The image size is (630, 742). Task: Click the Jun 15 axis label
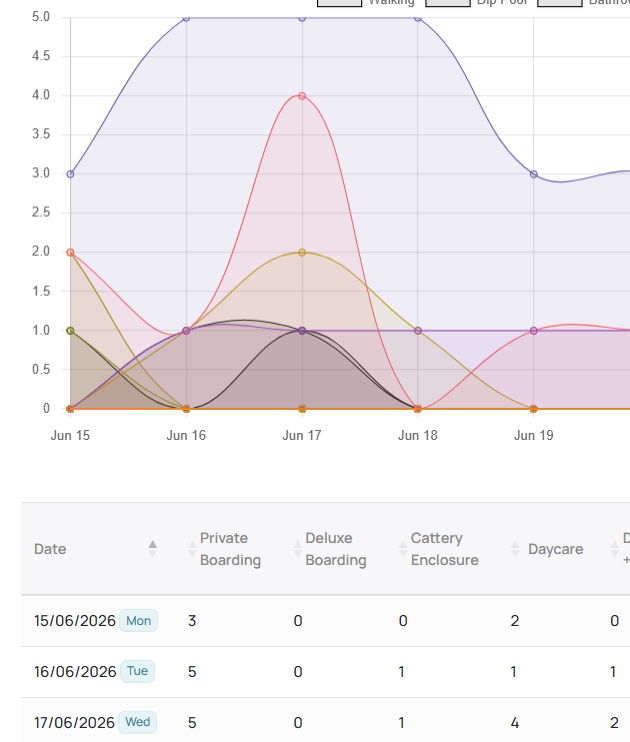[70, 435]
